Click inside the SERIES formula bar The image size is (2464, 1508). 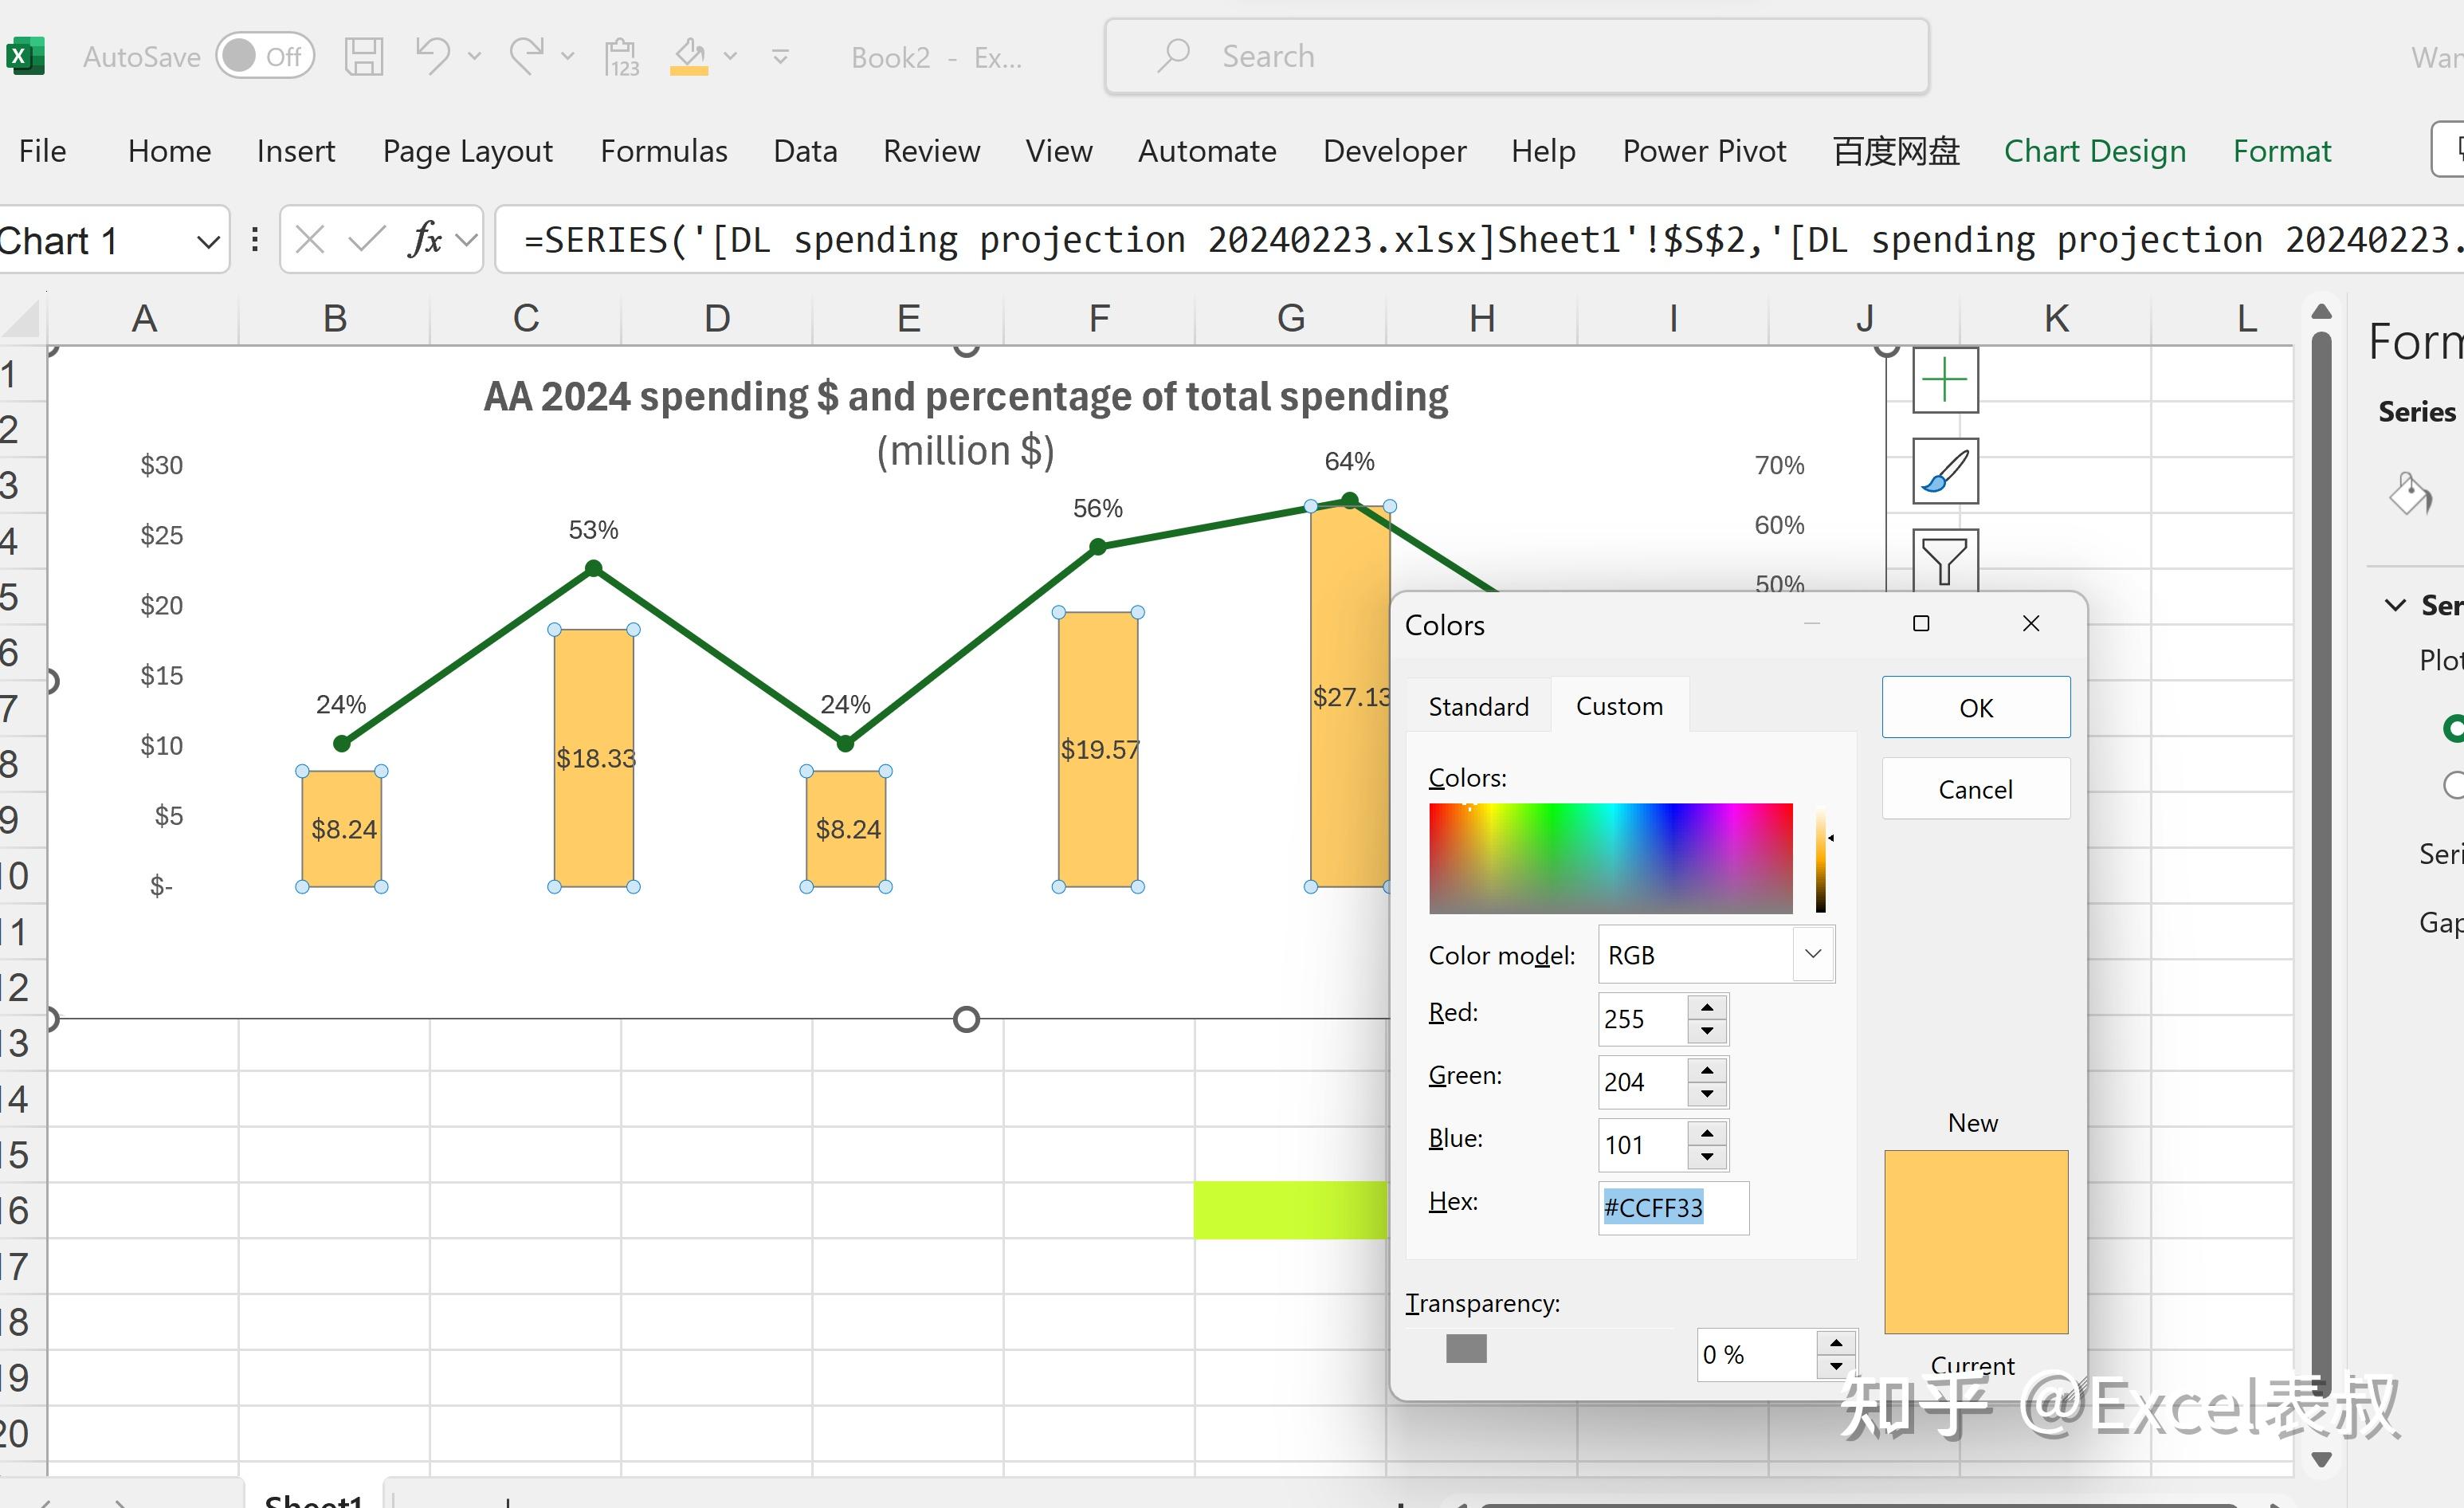tap(1480, 240)
